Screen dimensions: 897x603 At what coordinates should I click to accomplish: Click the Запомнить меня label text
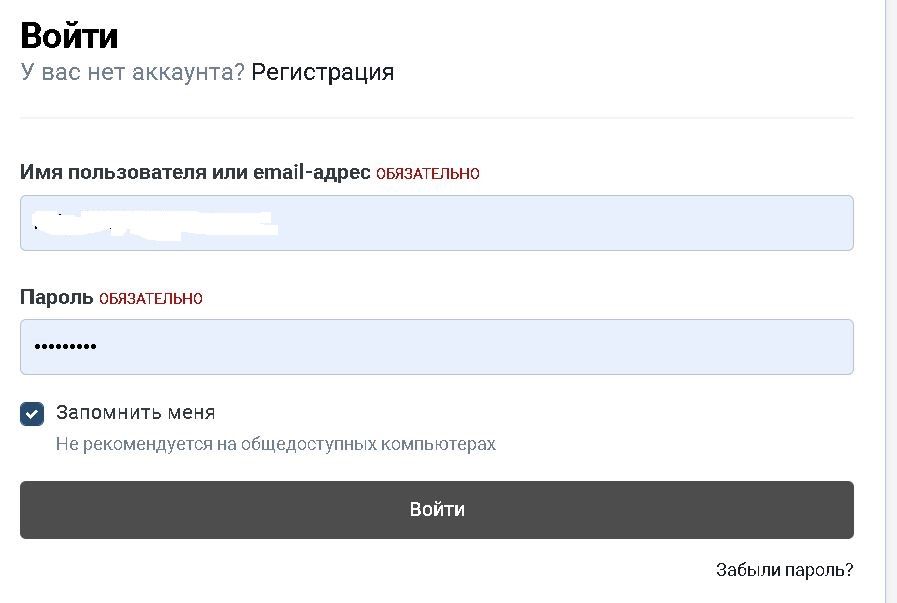tap(135, 412)
